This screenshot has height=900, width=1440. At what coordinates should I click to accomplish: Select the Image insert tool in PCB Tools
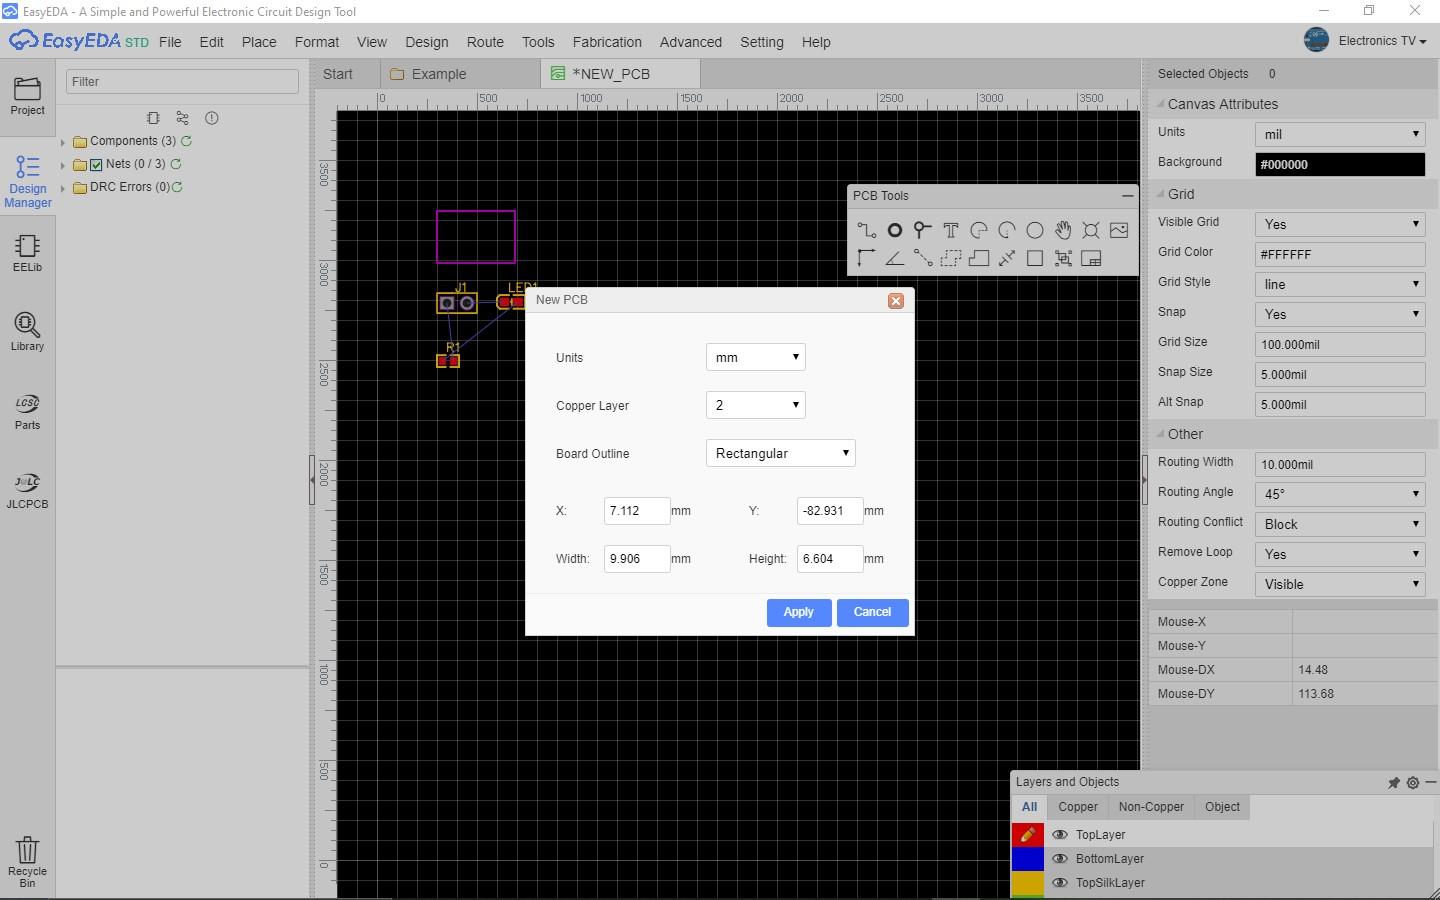point(1119,230)
